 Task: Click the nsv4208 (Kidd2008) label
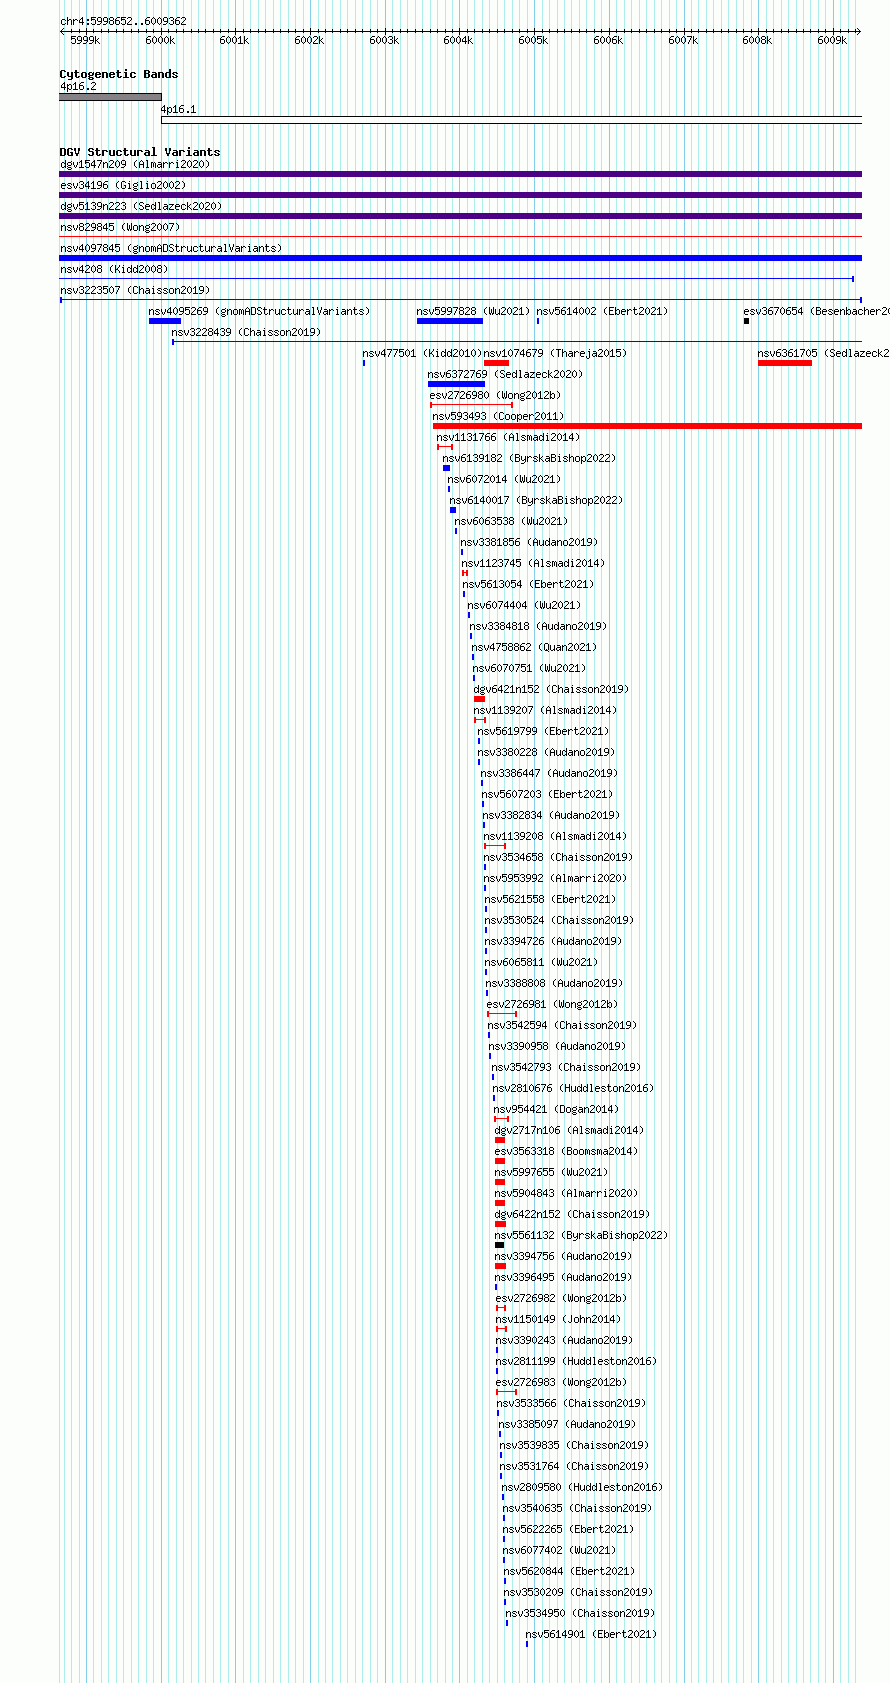tap(114, 269)
